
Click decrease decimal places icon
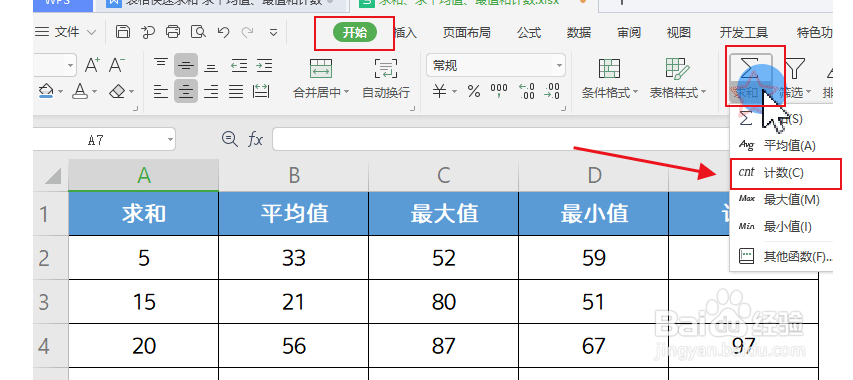(x=552, y=91)
